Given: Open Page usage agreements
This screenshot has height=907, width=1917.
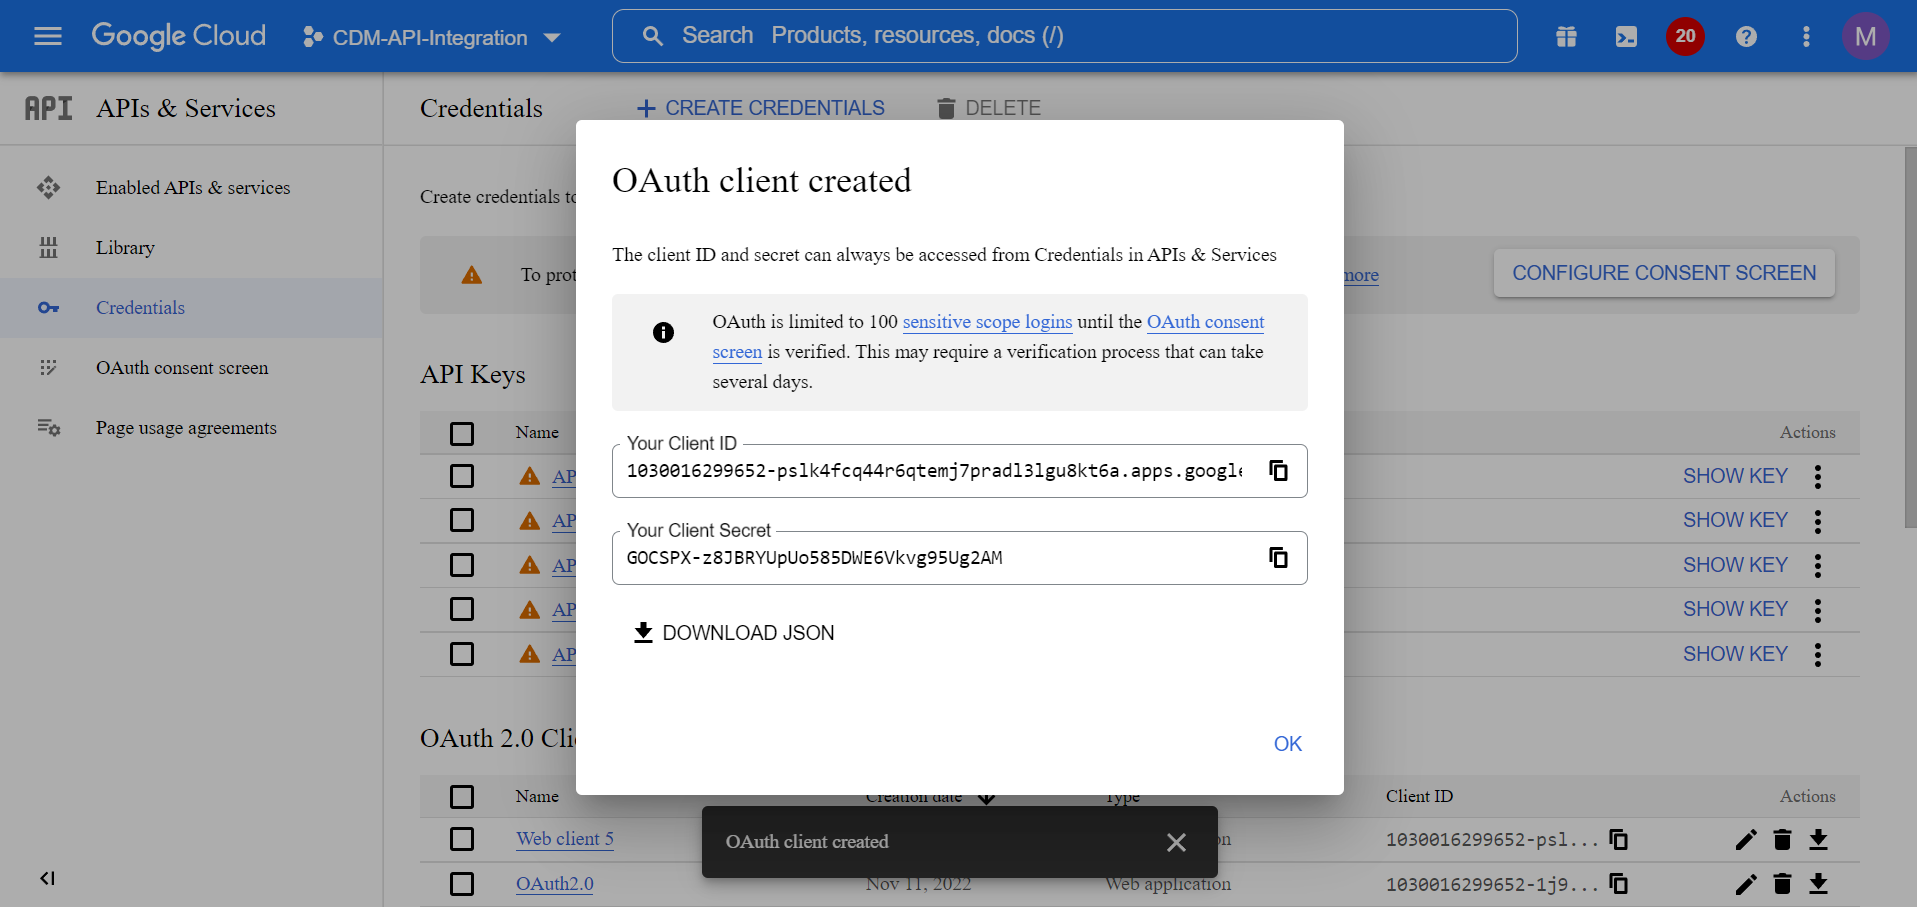Looking at the screenshot, I should click(186, 428).
